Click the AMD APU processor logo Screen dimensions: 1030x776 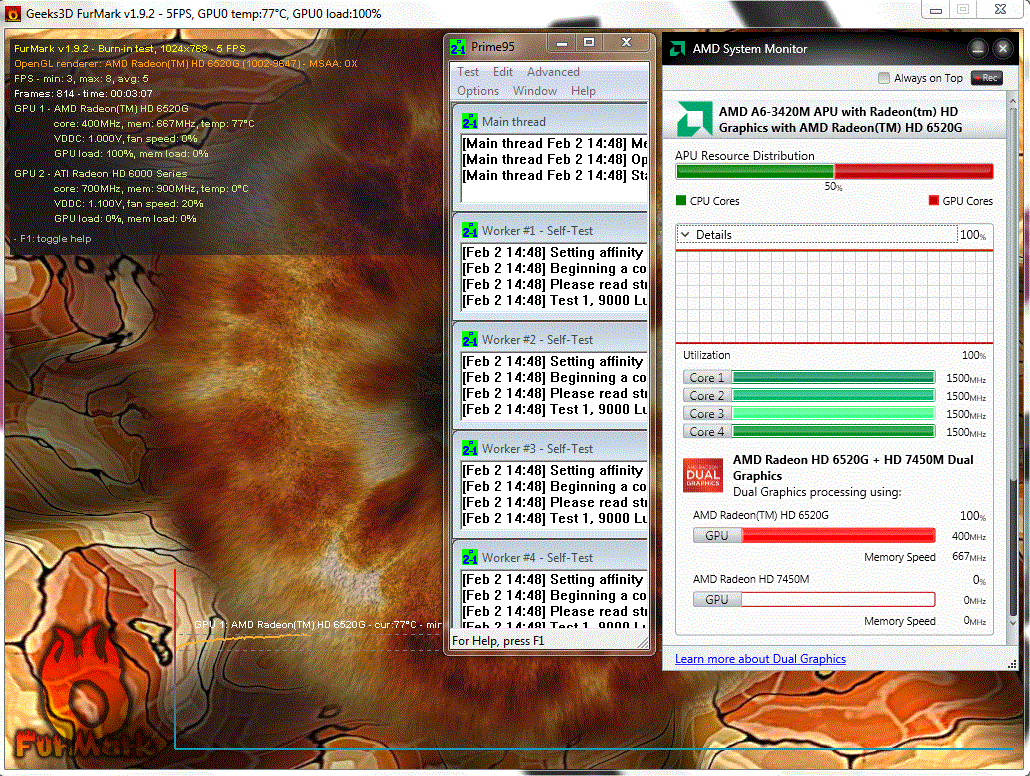695,119
